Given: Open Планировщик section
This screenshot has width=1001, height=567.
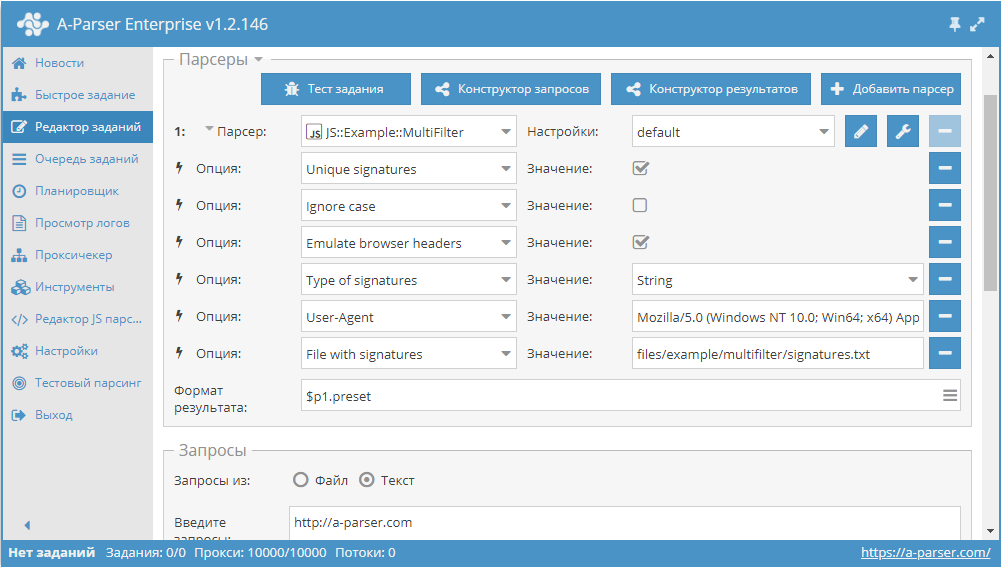Looking at the screenshot, I should pos(77,190).
